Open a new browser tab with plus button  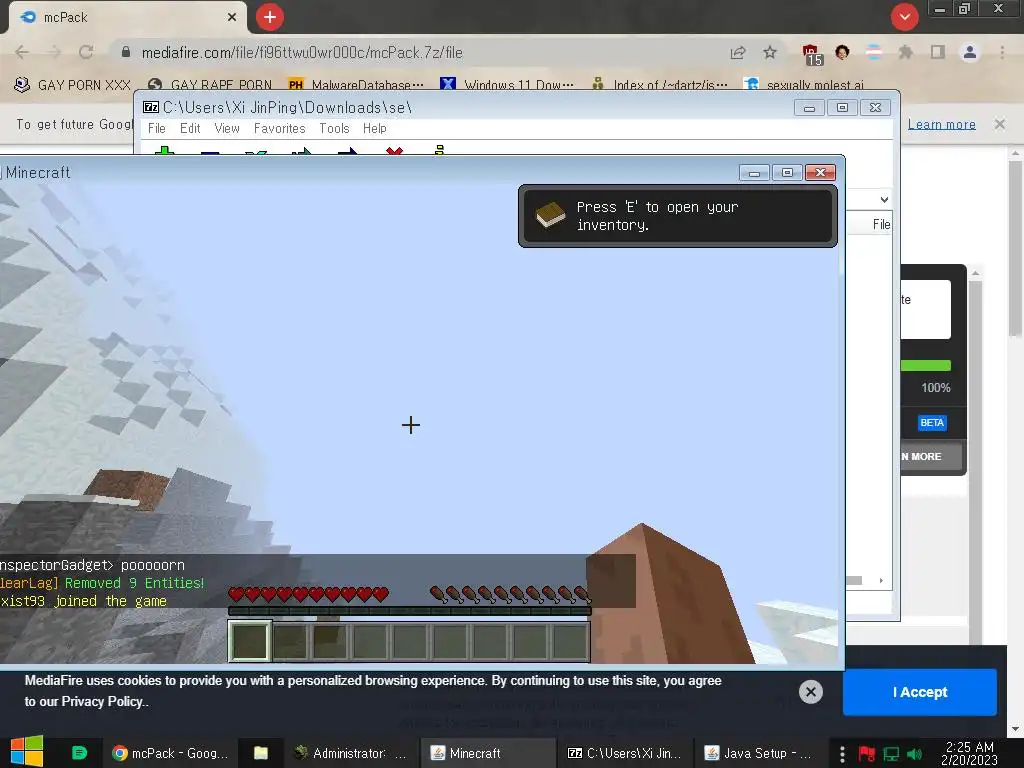coord(270,17)
